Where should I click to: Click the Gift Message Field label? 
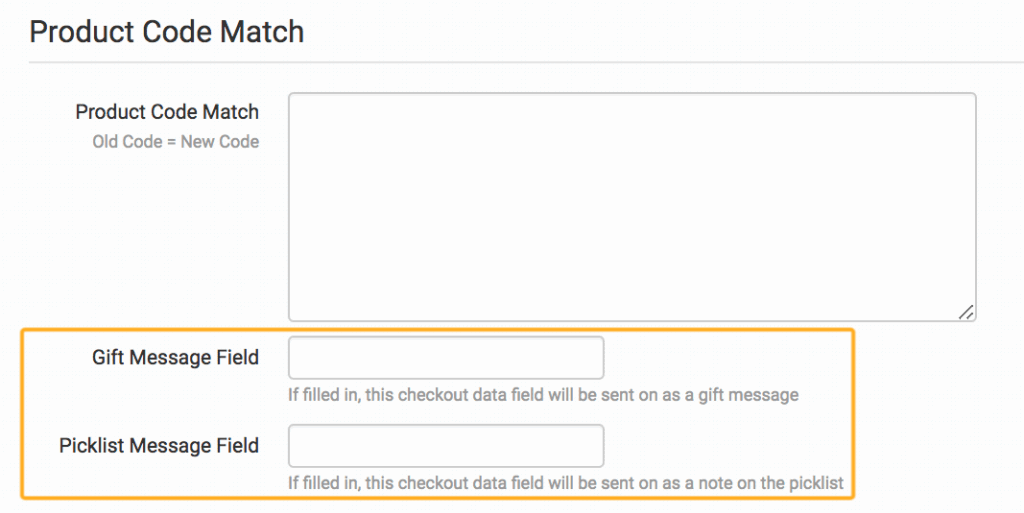175,357
